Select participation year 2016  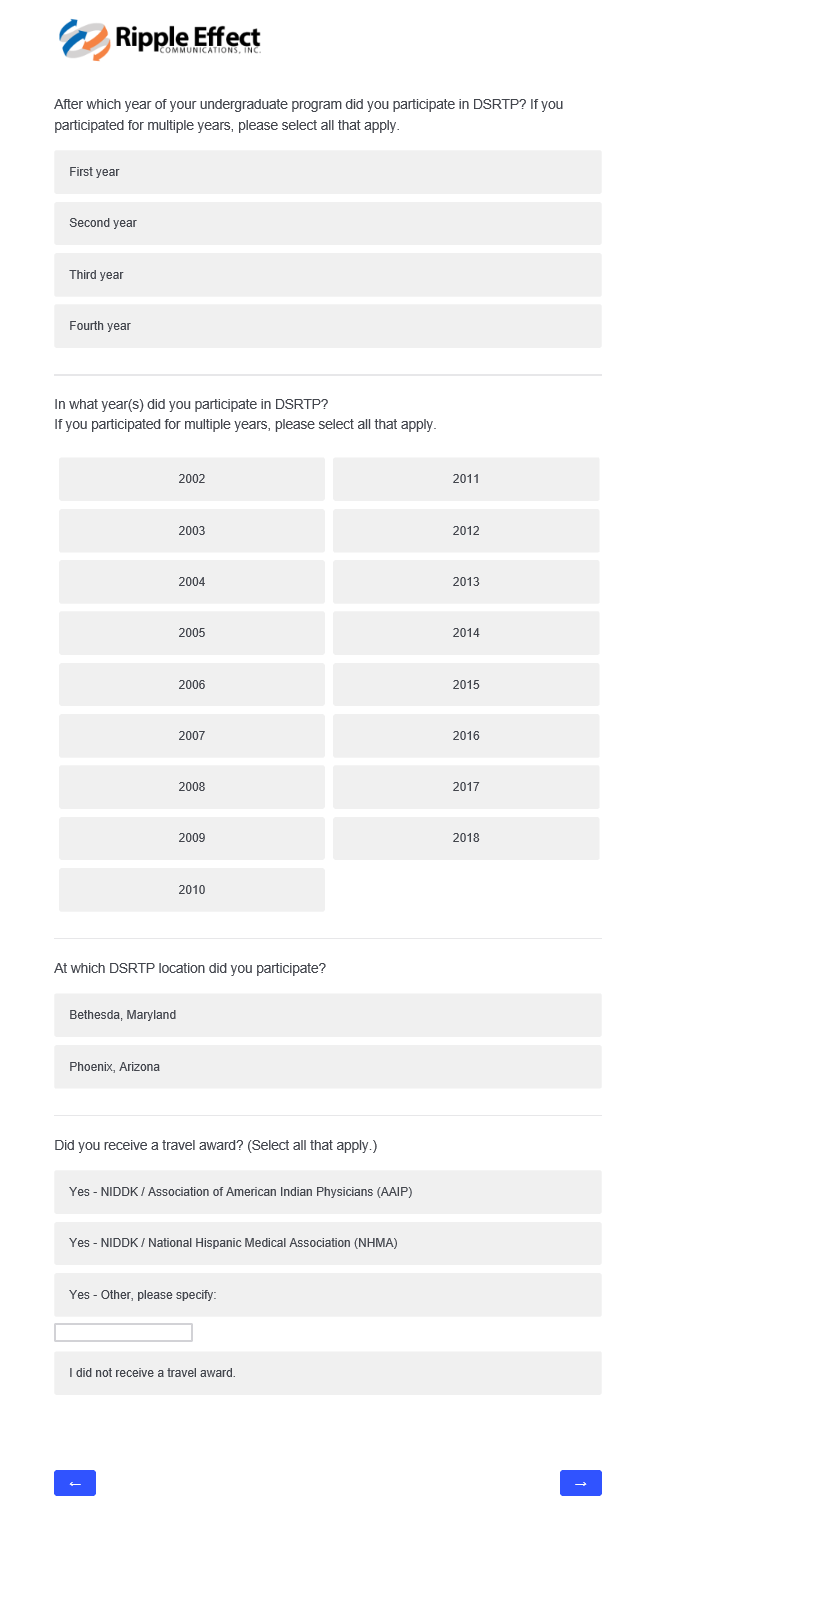pos(466,736)
